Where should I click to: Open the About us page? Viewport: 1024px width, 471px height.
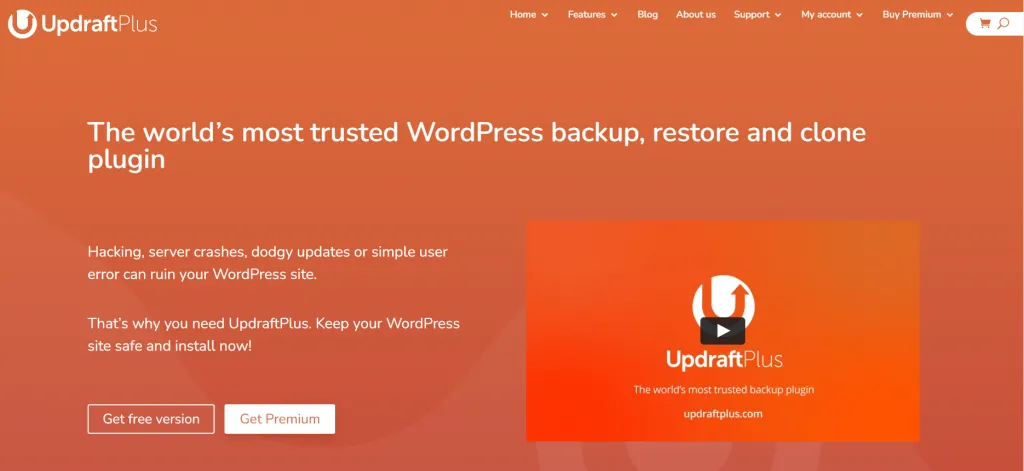point(696,14)
